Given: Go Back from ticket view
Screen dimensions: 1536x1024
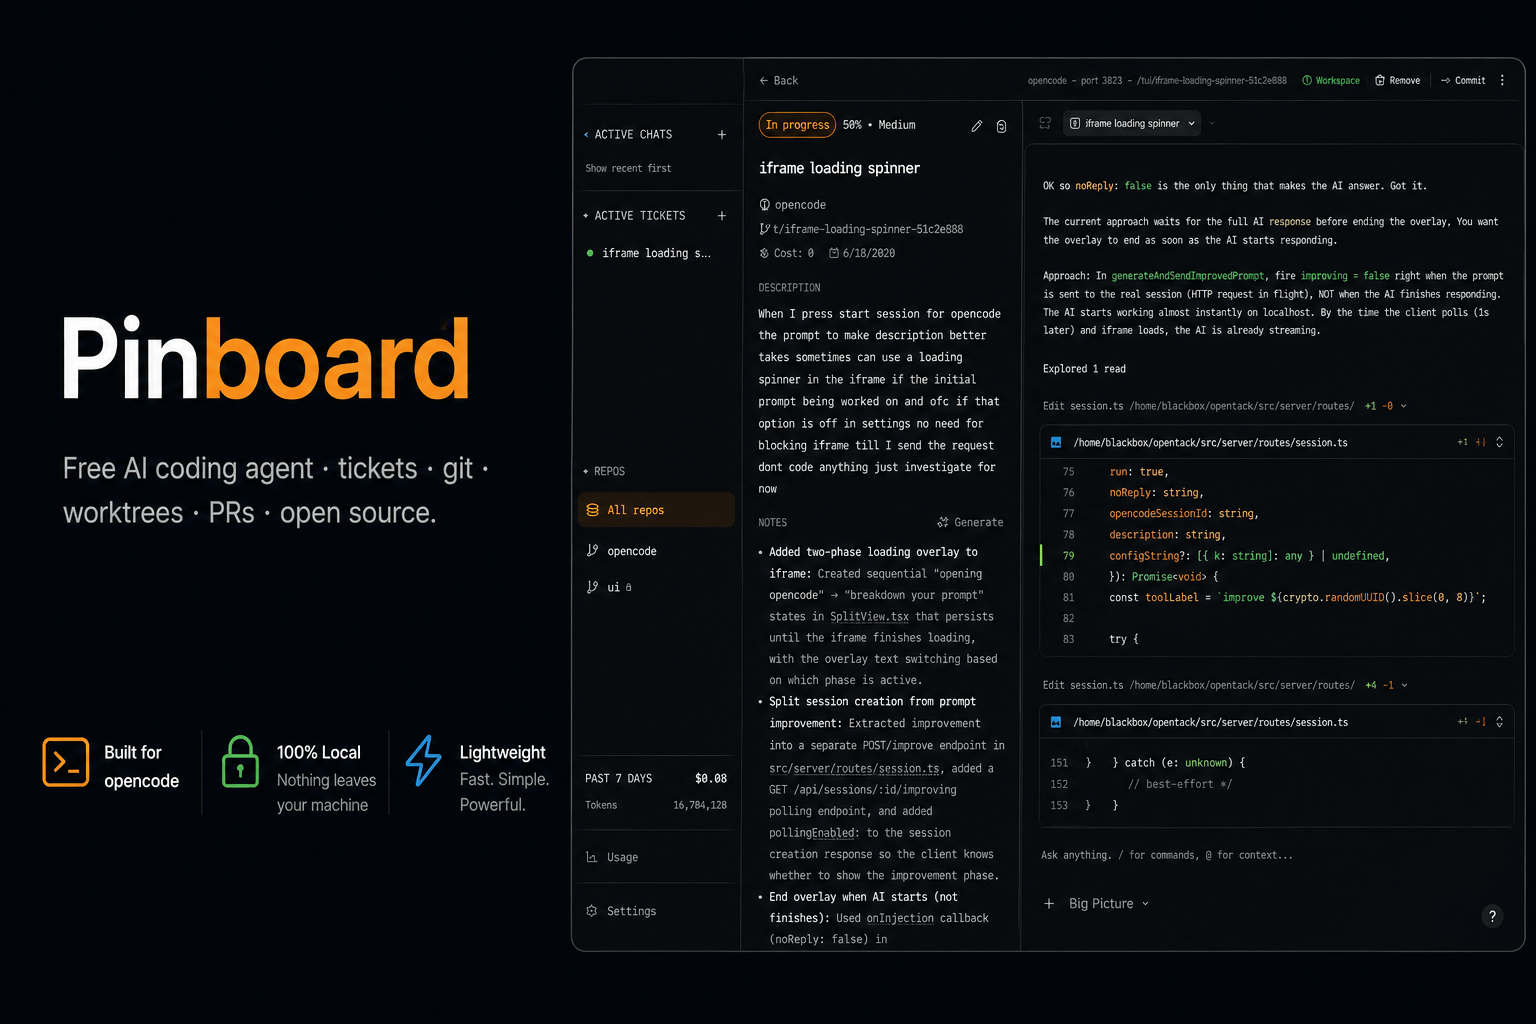Looking at the screenshot, I should tap(778, 80).
